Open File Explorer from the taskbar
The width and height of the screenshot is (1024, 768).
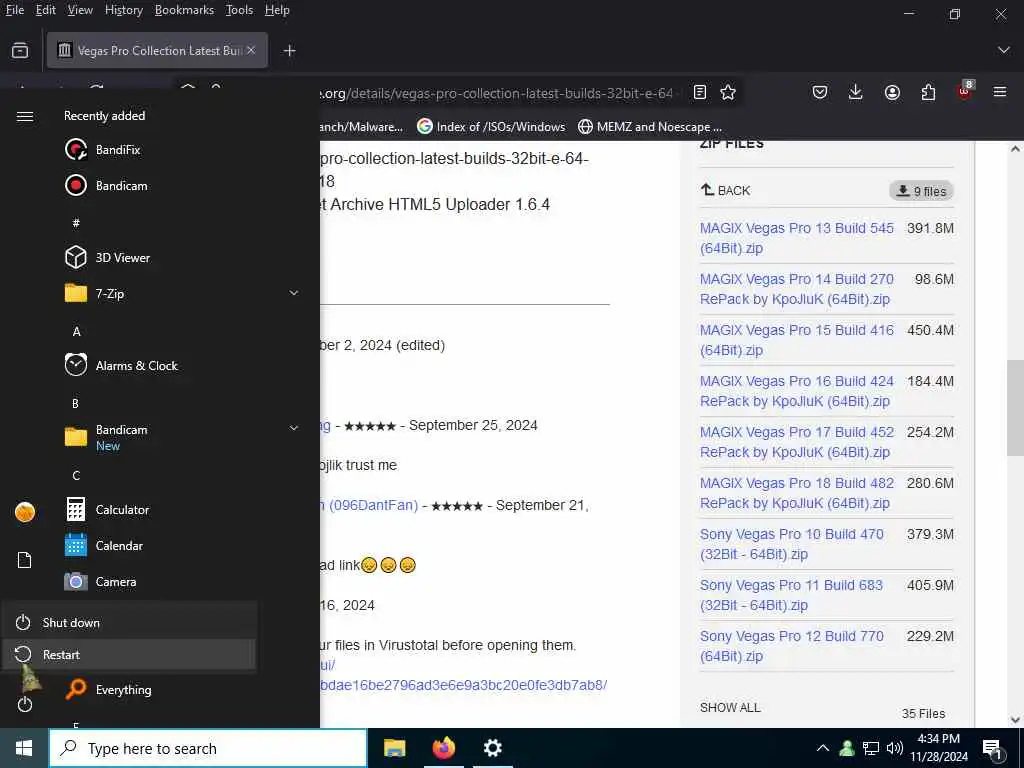[394, 748]
